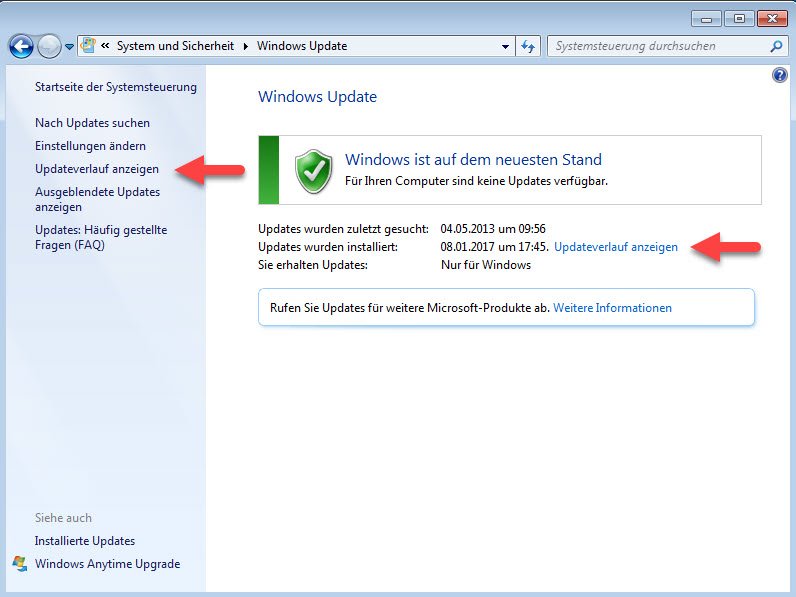Close the Windows Update window

point(772,19)
